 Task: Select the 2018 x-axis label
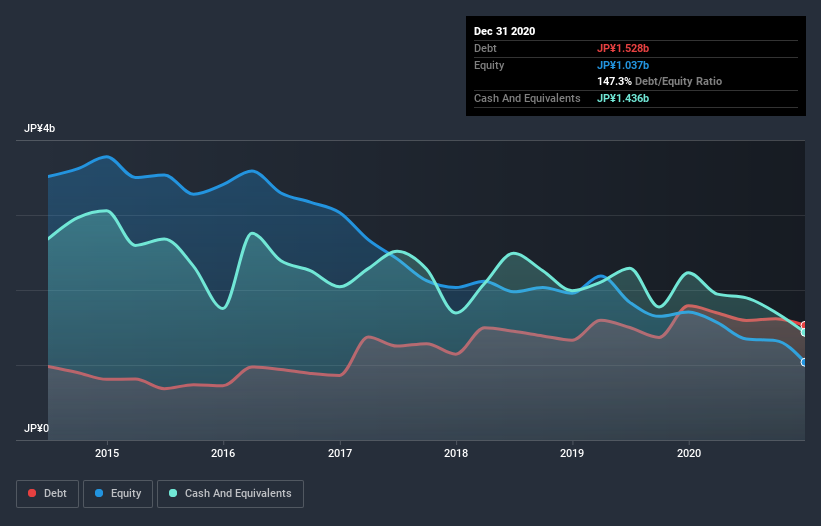456,453
